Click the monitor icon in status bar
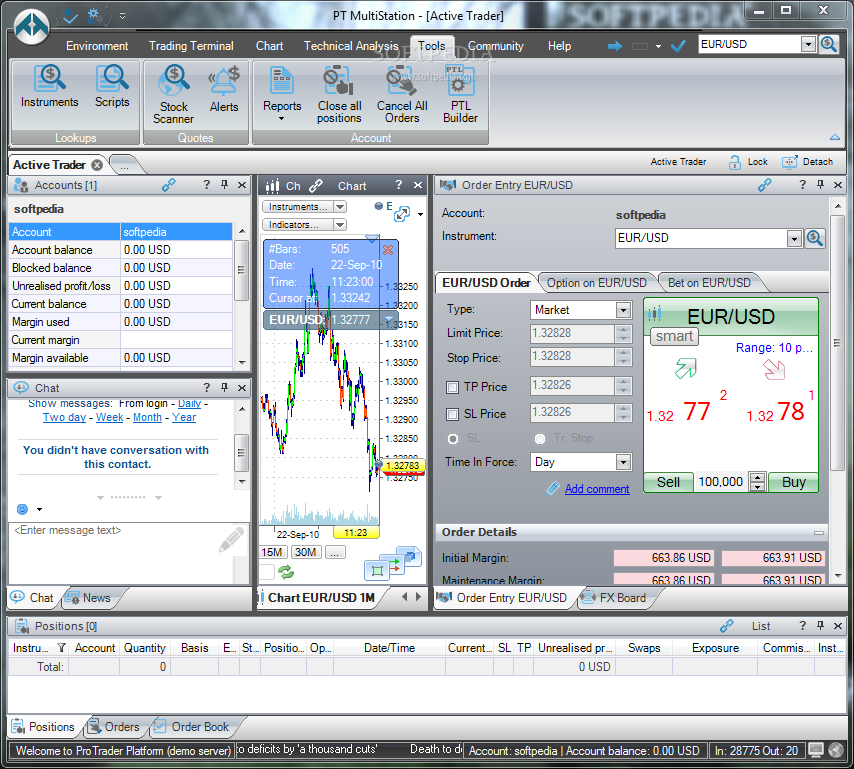Viewport: 854px width, 769px height. point(815,750)
